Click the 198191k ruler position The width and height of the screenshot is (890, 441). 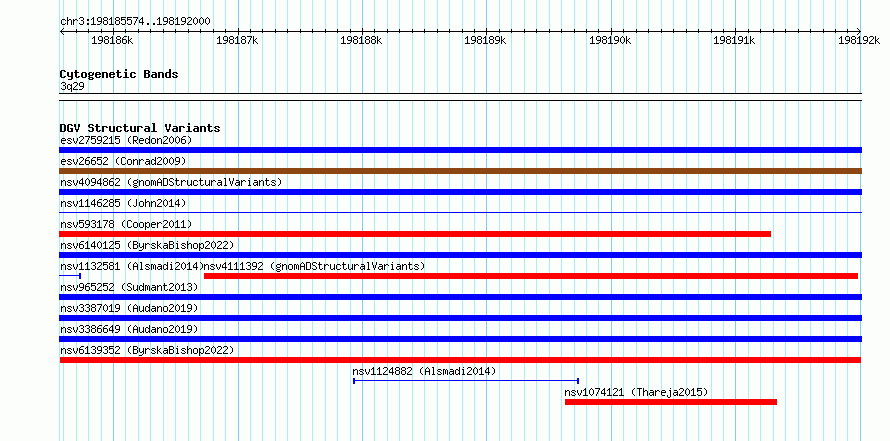(735, 40)
